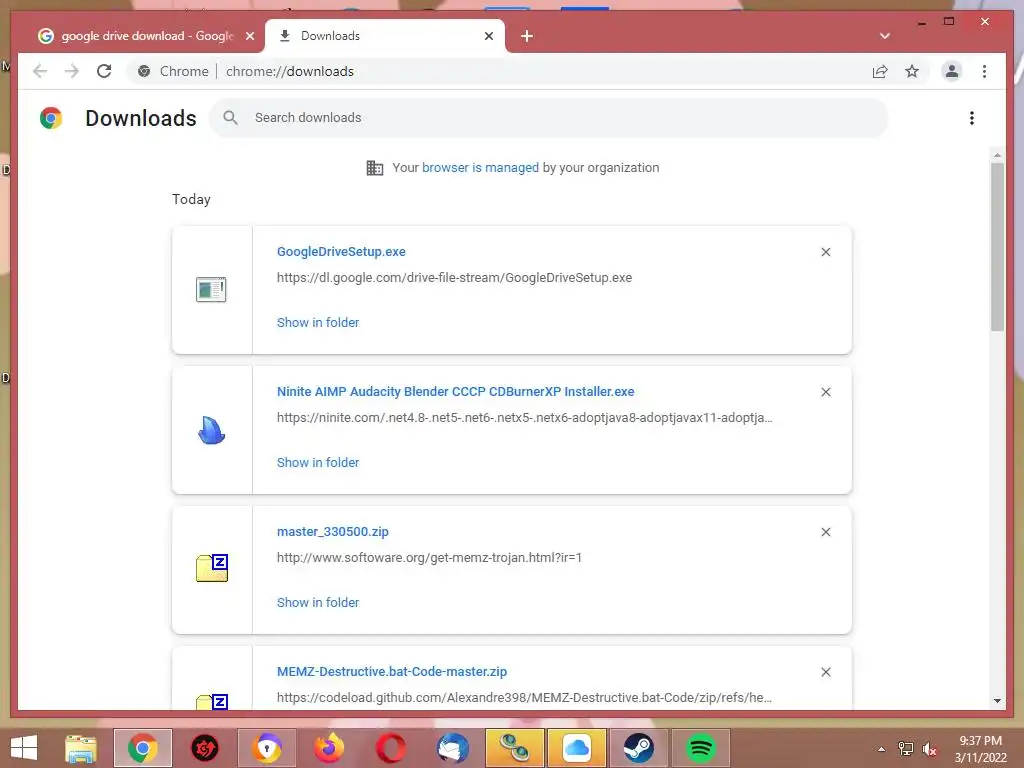This screenshot has height=768, width=1024.
Task: Click the network icon in system tray
Action: 906,749
